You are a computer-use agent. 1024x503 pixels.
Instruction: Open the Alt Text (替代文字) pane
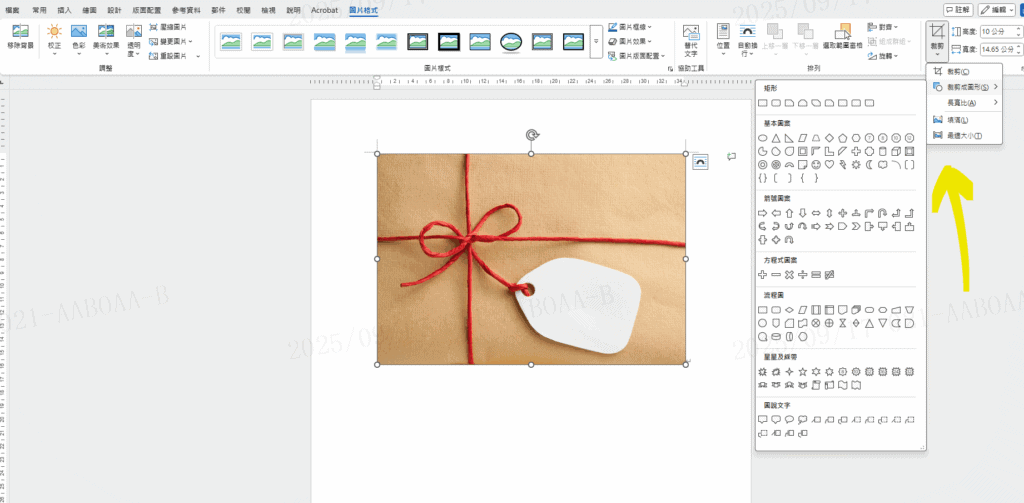[x=691, y=38]
